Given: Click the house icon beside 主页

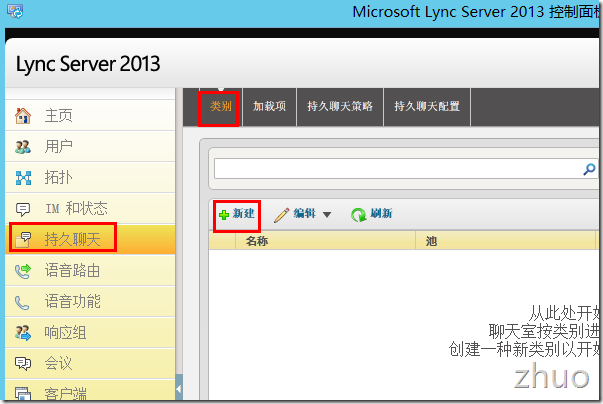Looking at the screenshot, I should 23,116.
